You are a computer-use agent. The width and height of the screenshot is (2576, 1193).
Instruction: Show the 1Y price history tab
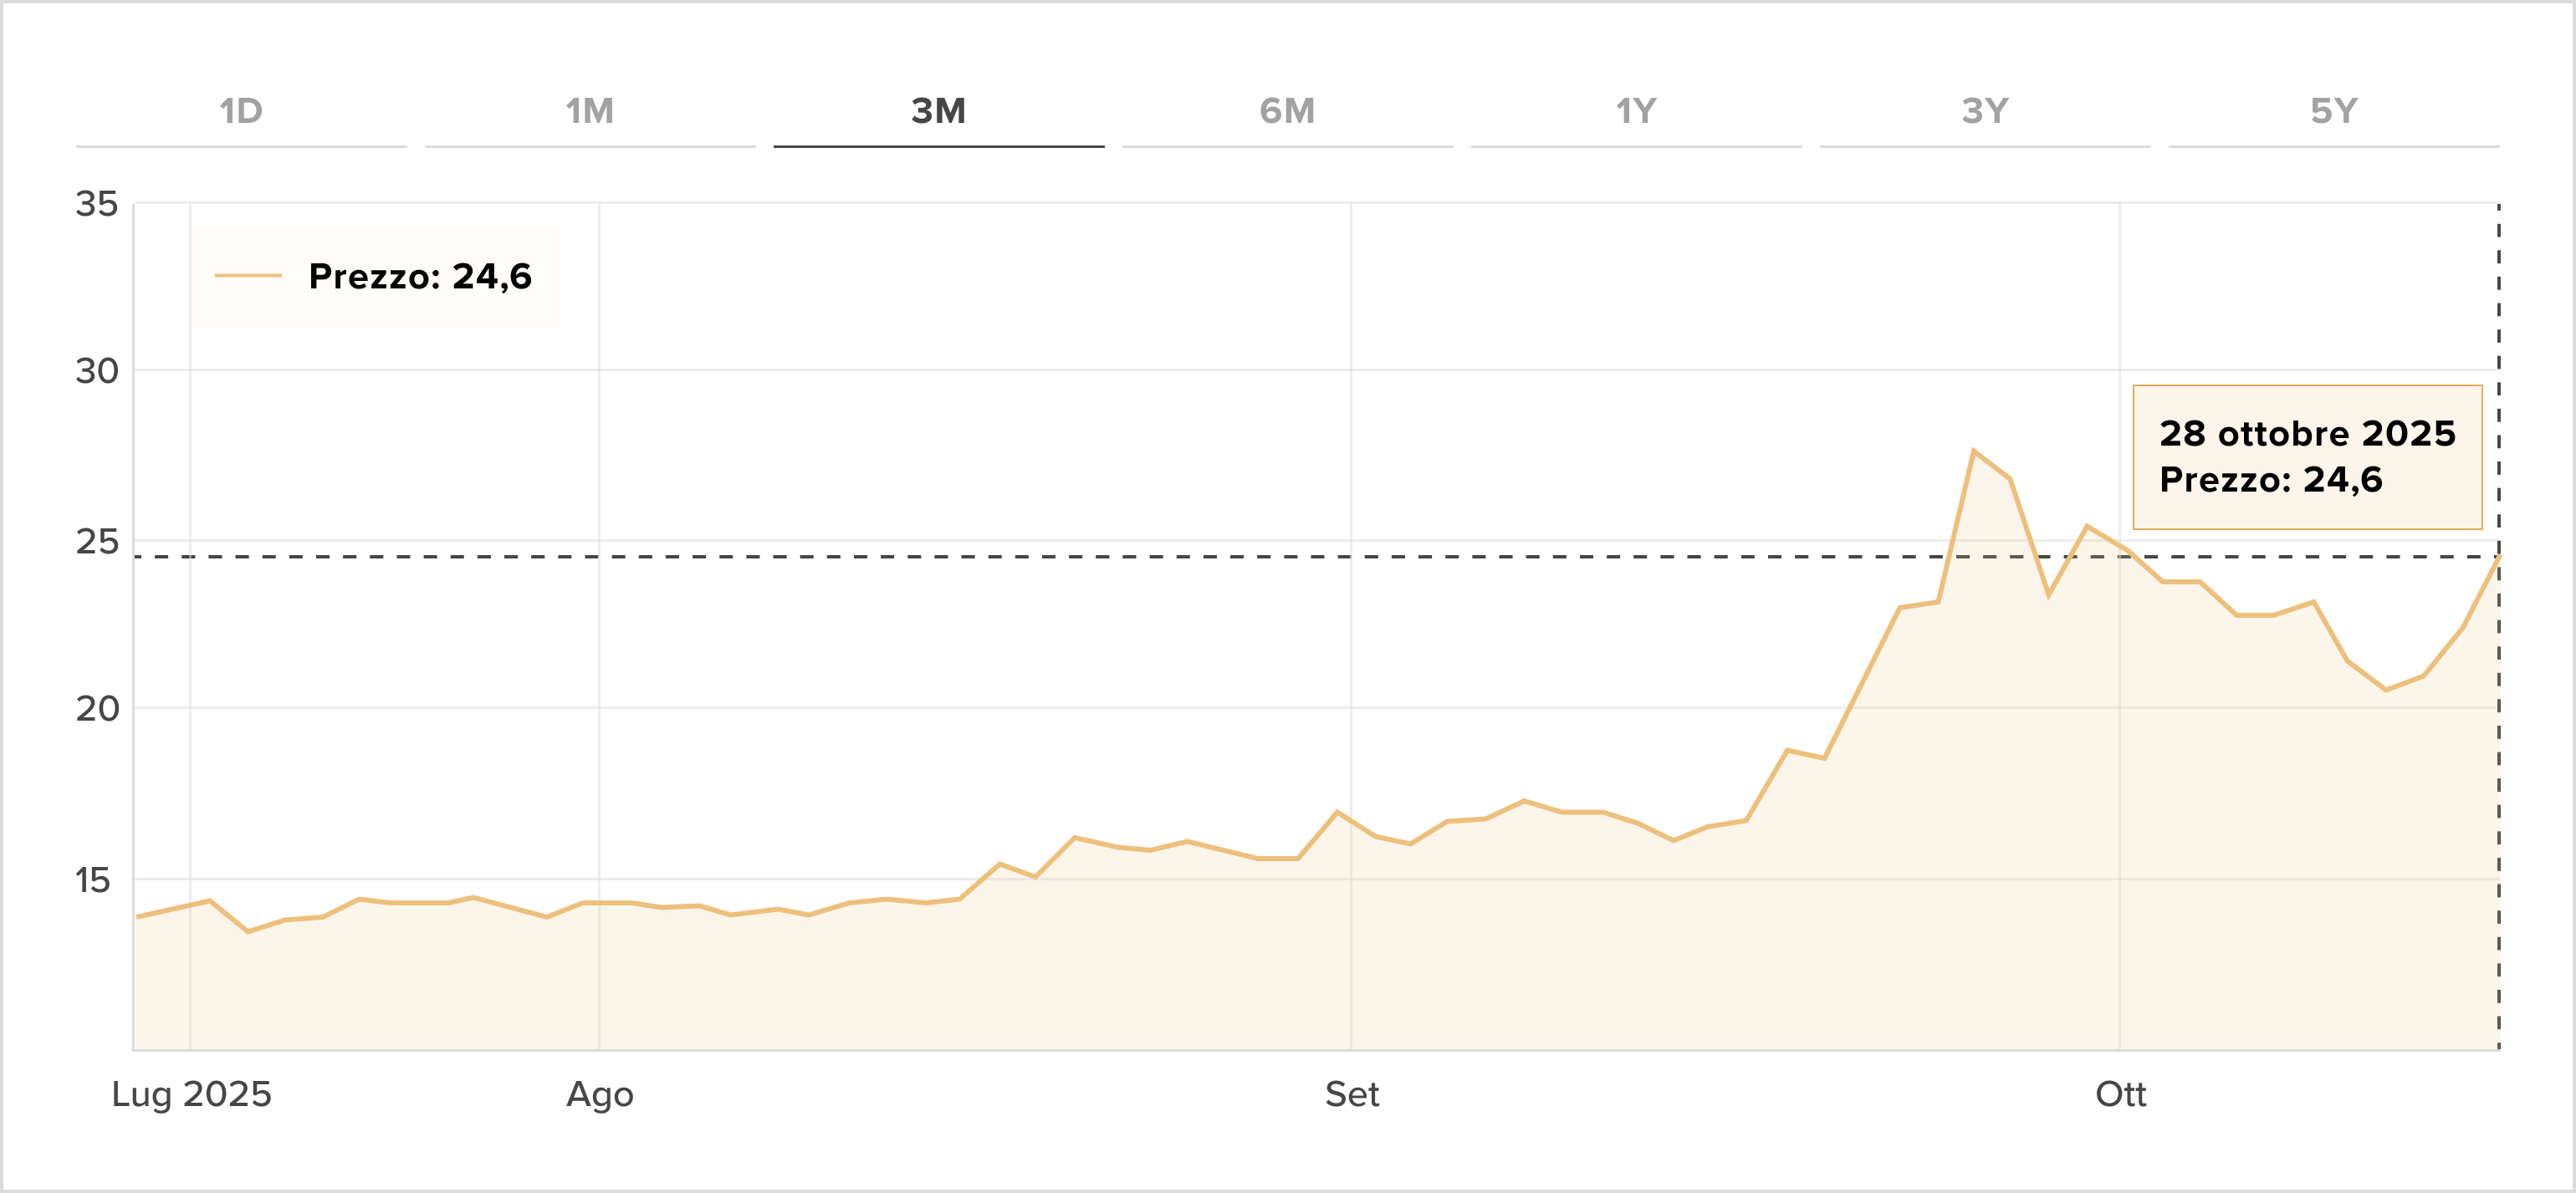point(1636,111)
